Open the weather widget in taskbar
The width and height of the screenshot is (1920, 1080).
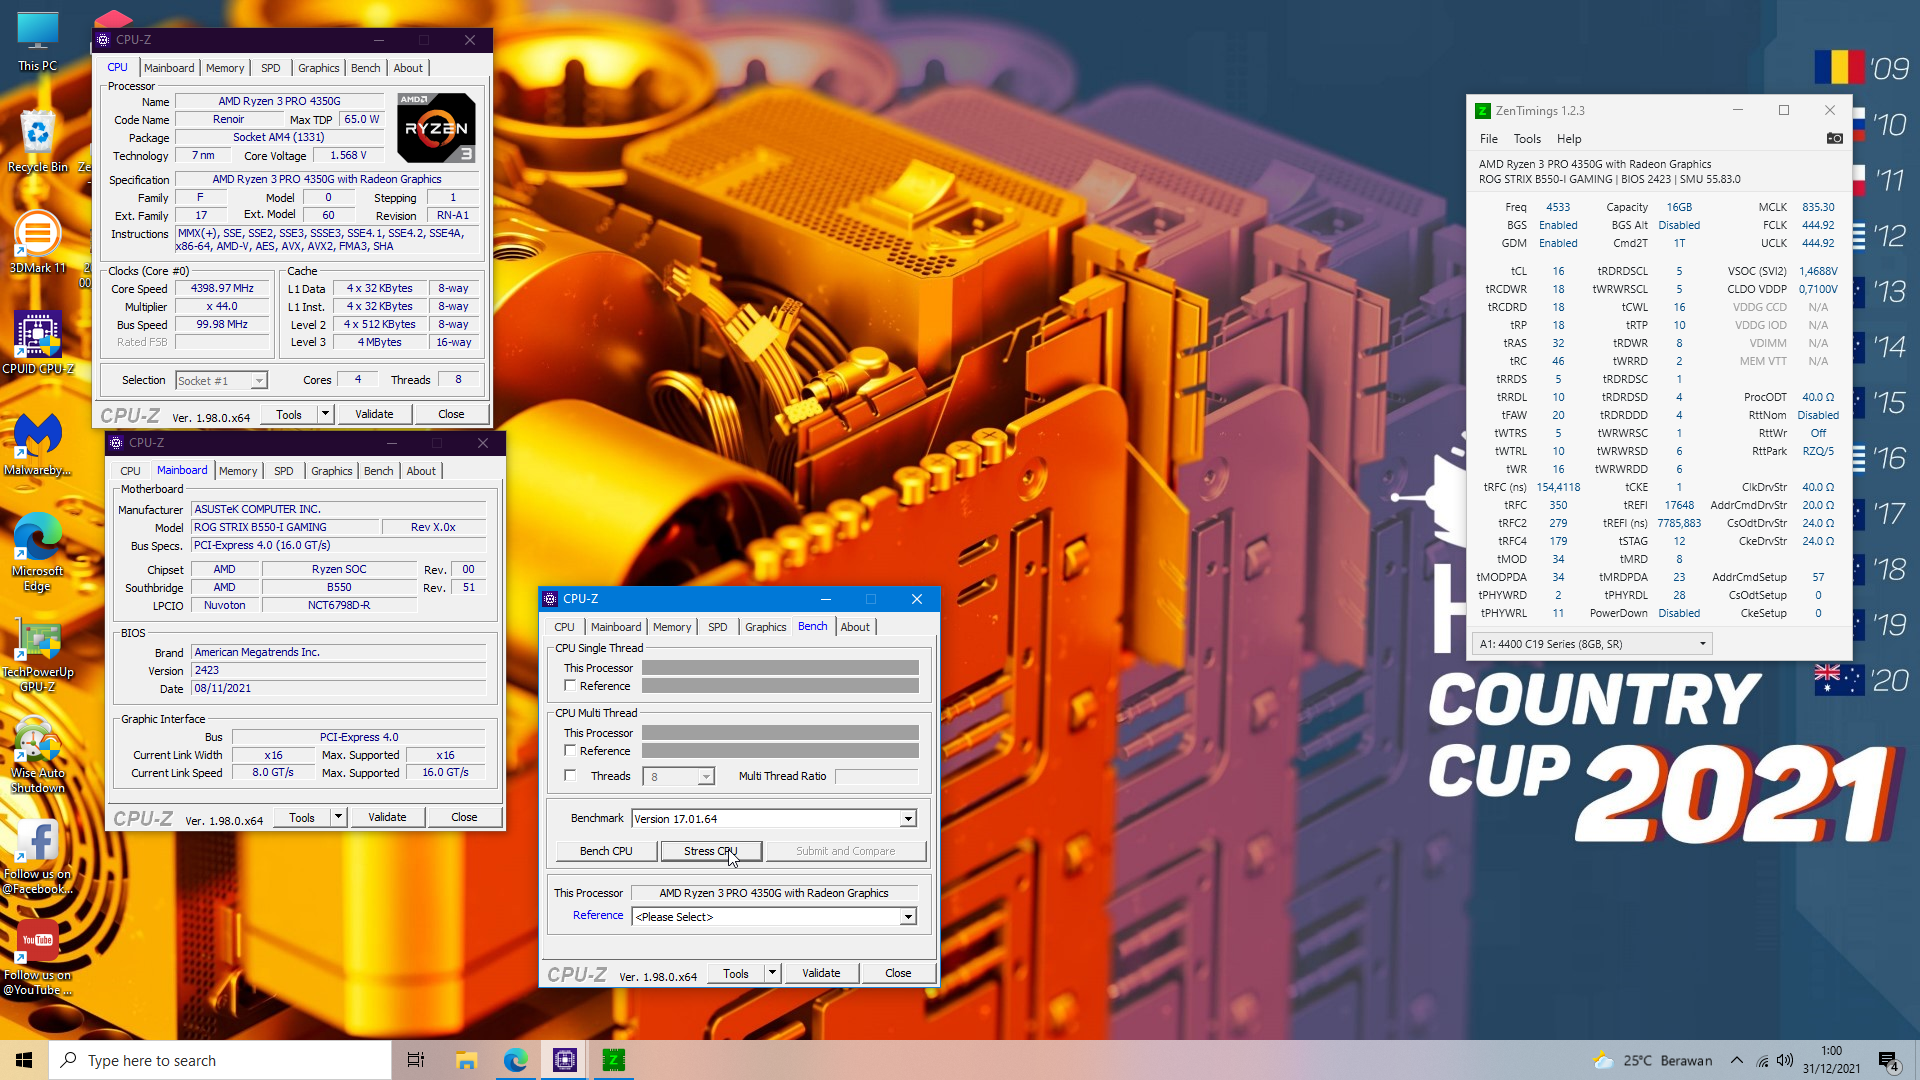[1652, 1061]
